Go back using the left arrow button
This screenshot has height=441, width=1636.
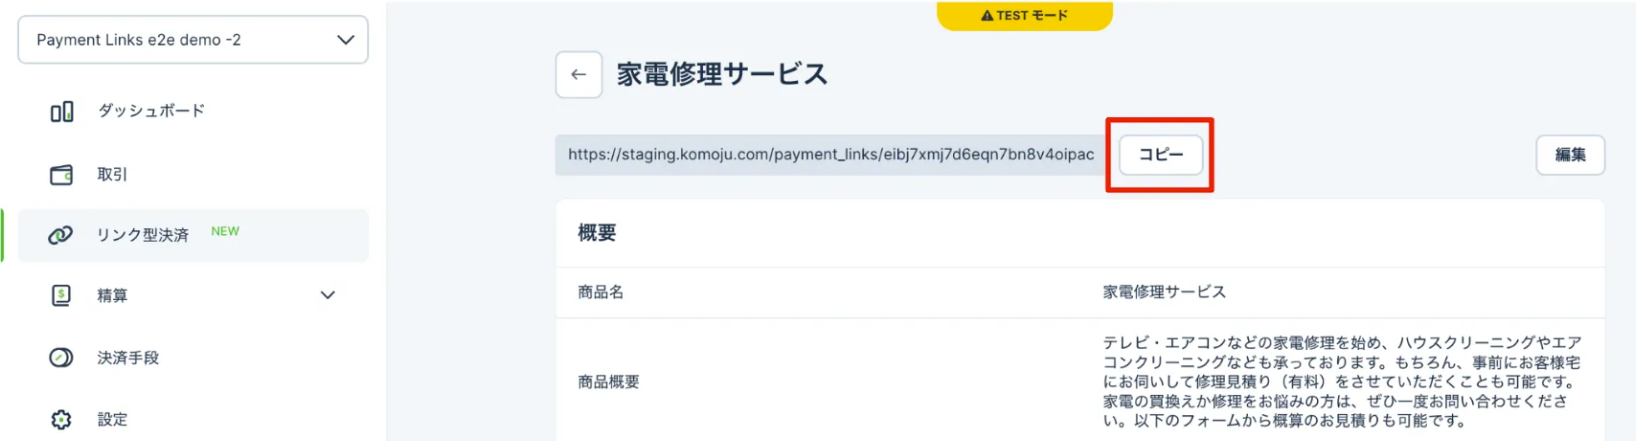(578, 75)
